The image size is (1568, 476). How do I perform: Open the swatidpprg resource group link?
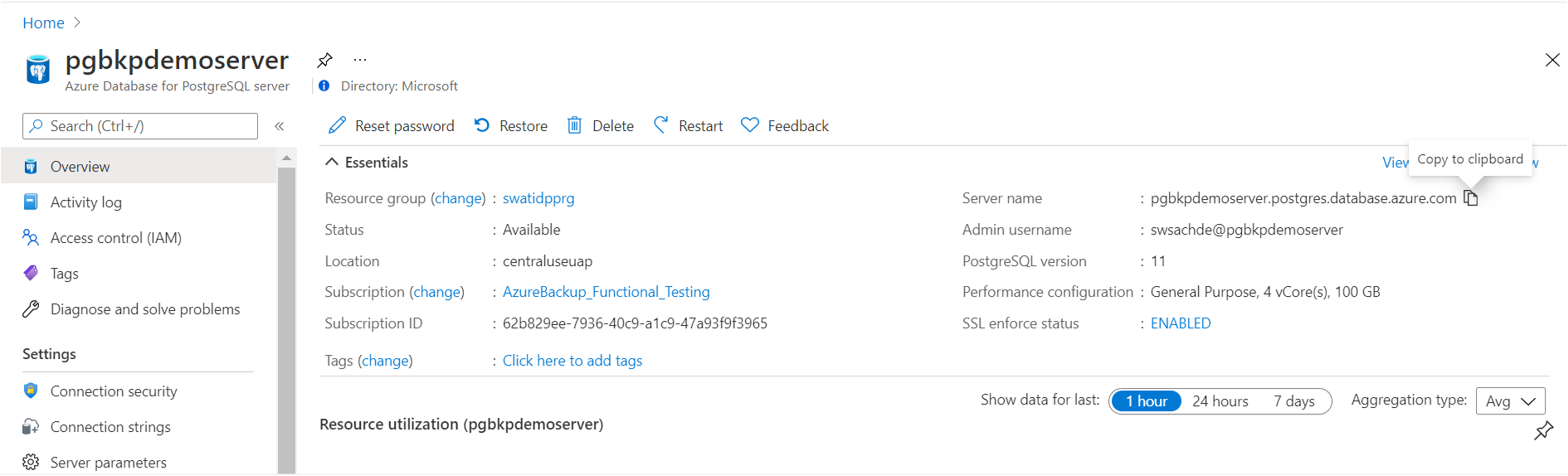click(x=538, y=198)
